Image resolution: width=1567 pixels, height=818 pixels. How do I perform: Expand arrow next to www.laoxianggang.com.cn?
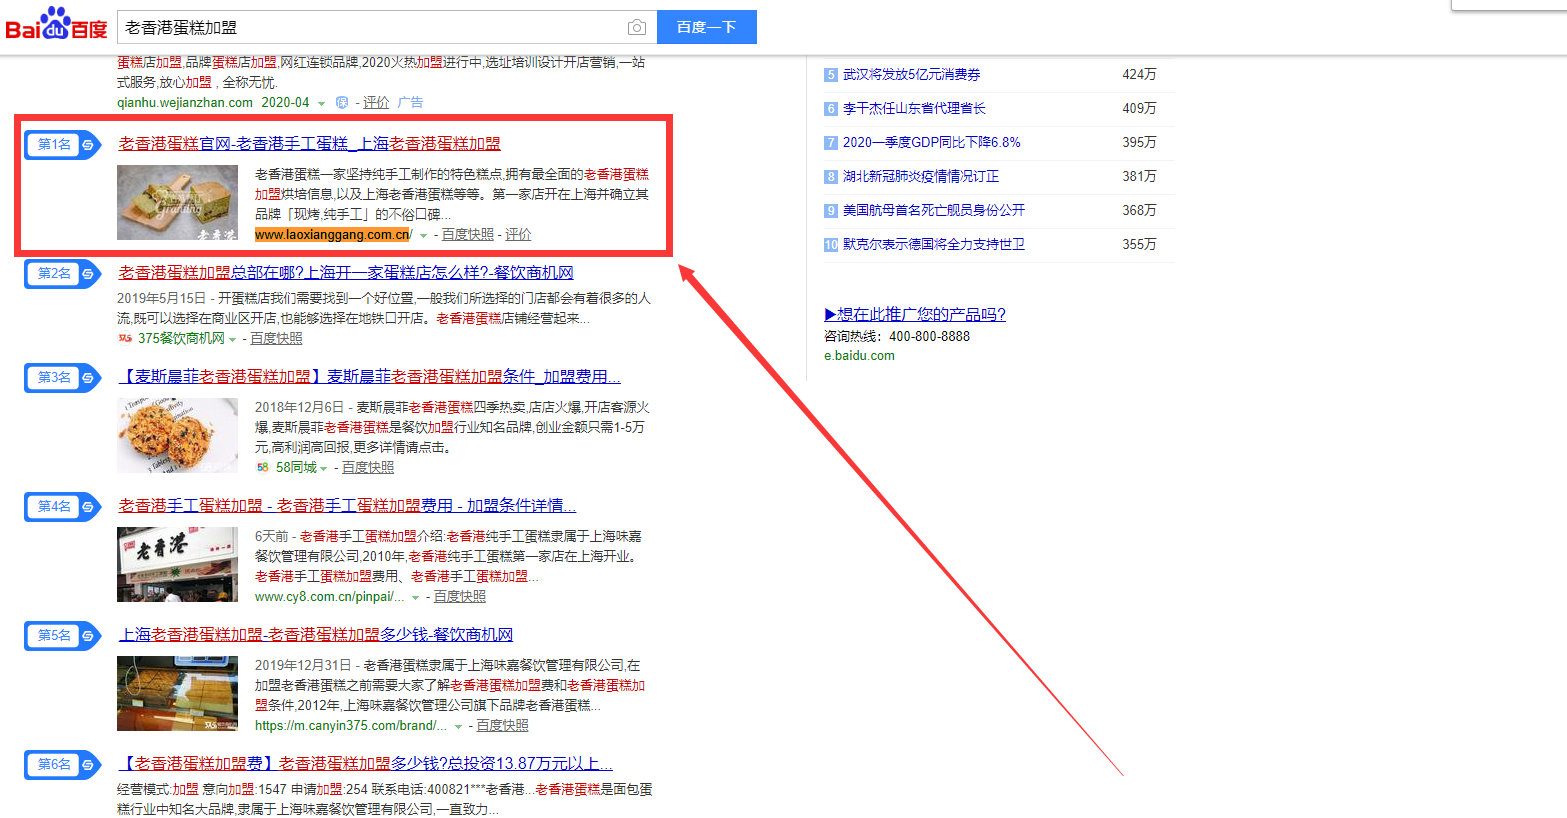coord(424,235)
